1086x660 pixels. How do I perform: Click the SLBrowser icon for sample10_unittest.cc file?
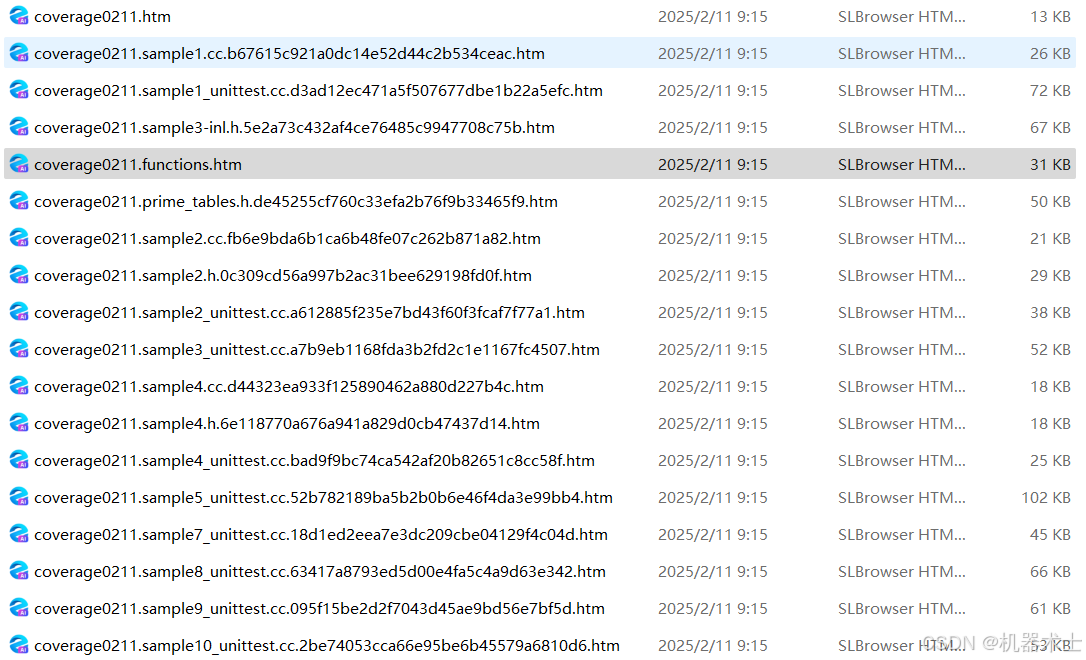pos(18,645)
